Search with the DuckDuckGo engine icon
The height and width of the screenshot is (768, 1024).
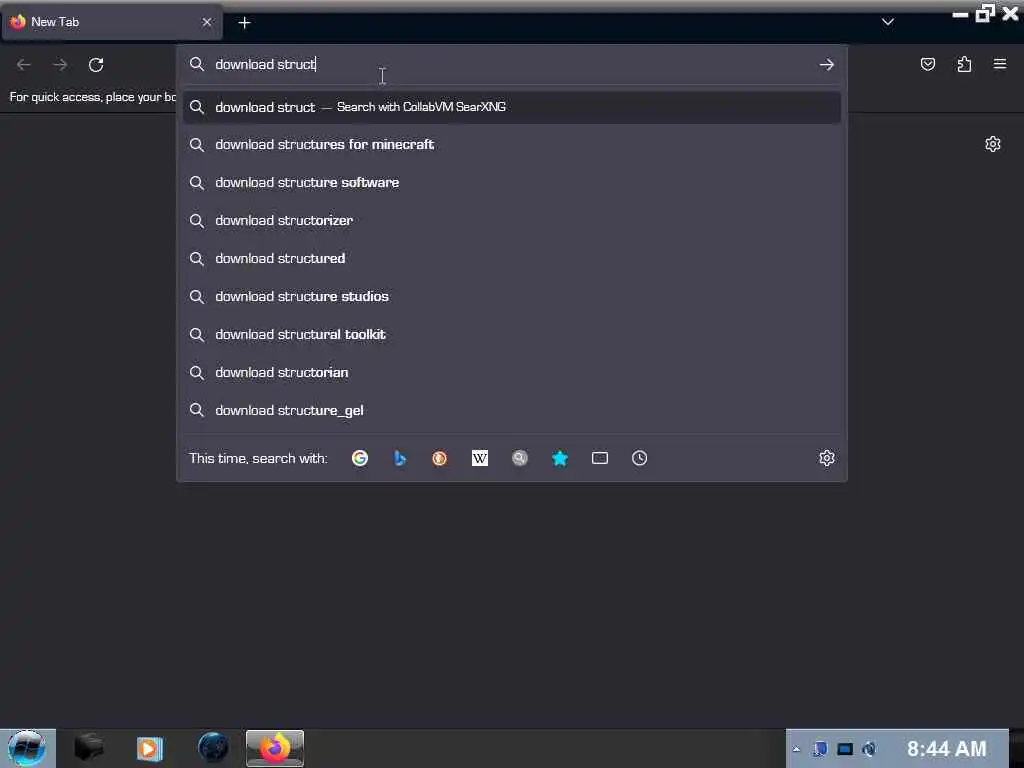(440, 458)
